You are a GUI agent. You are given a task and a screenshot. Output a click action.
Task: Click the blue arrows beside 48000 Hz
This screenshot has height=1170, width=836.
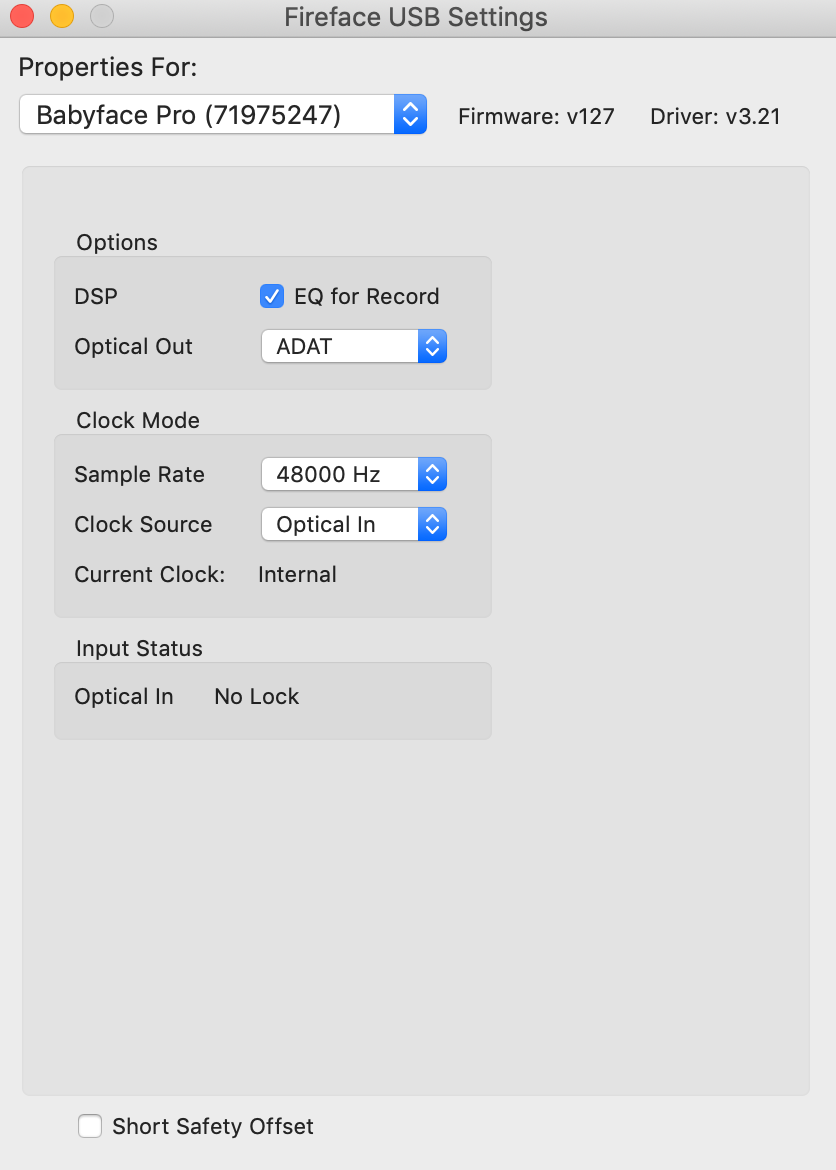coord(432,474)
